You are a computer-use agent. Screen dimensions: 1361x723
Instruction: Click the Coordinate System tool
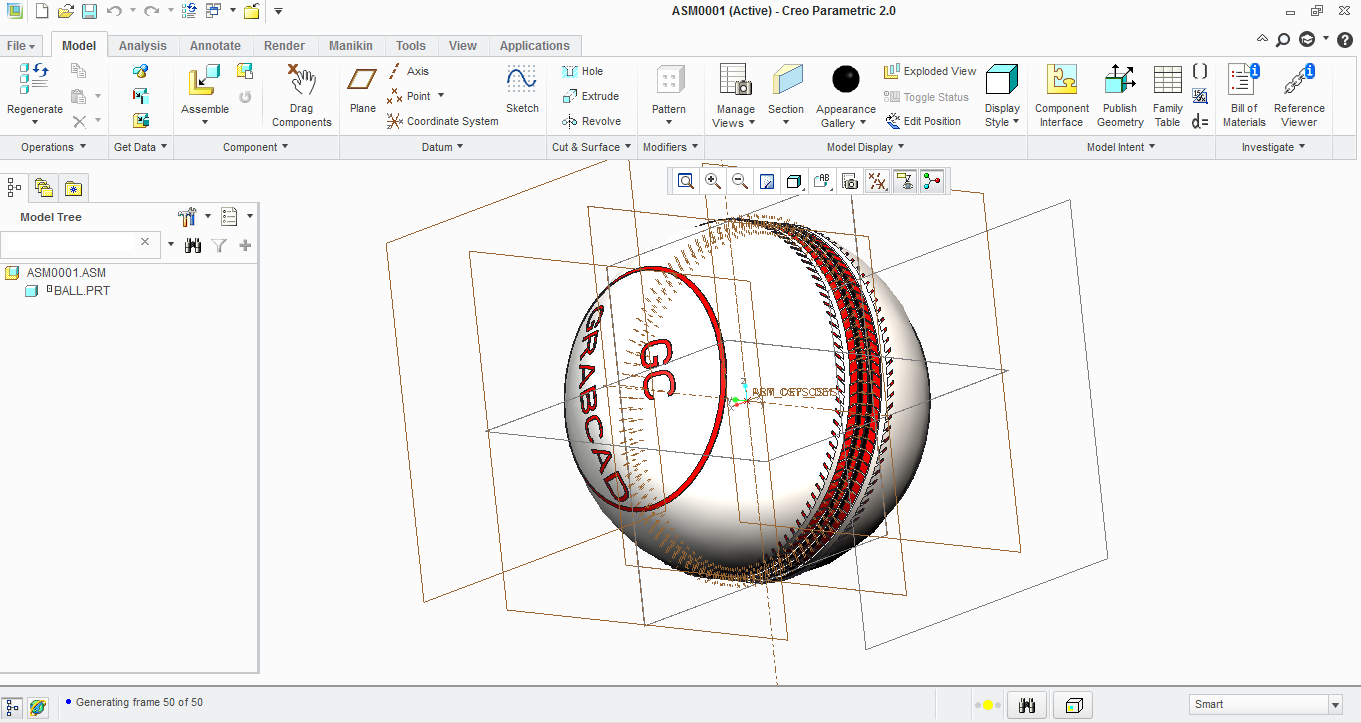pyautogui.click(x=442, y=121)
